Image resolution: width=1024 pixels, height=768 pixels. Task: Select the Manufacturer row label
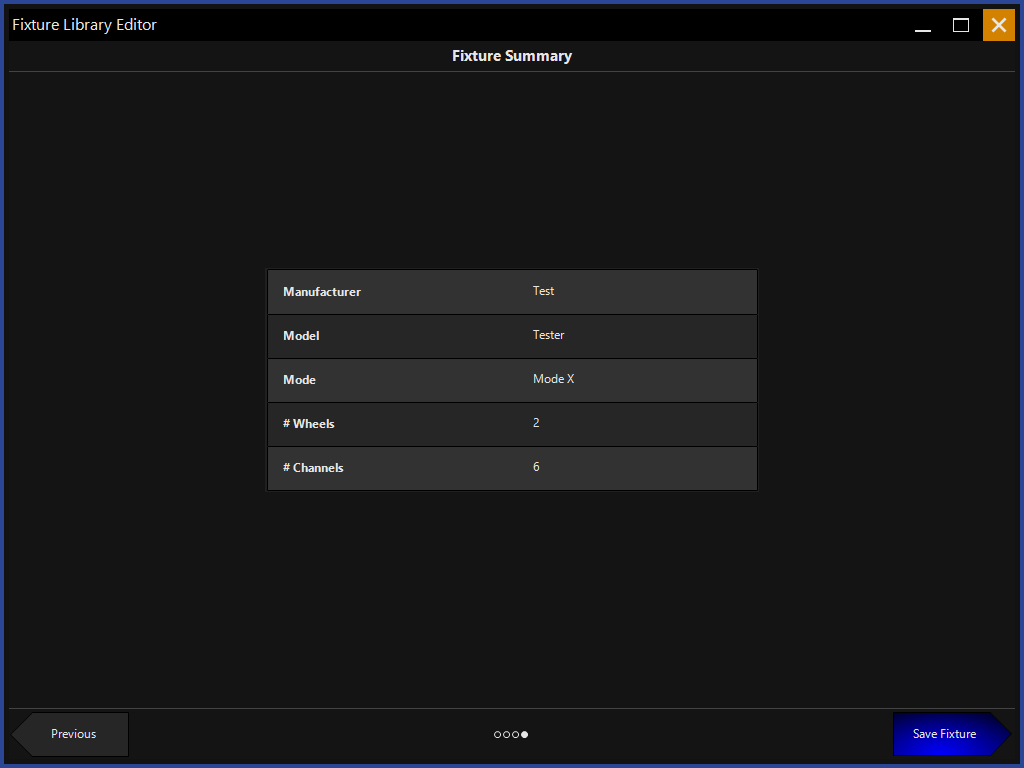tap(322, 292)
